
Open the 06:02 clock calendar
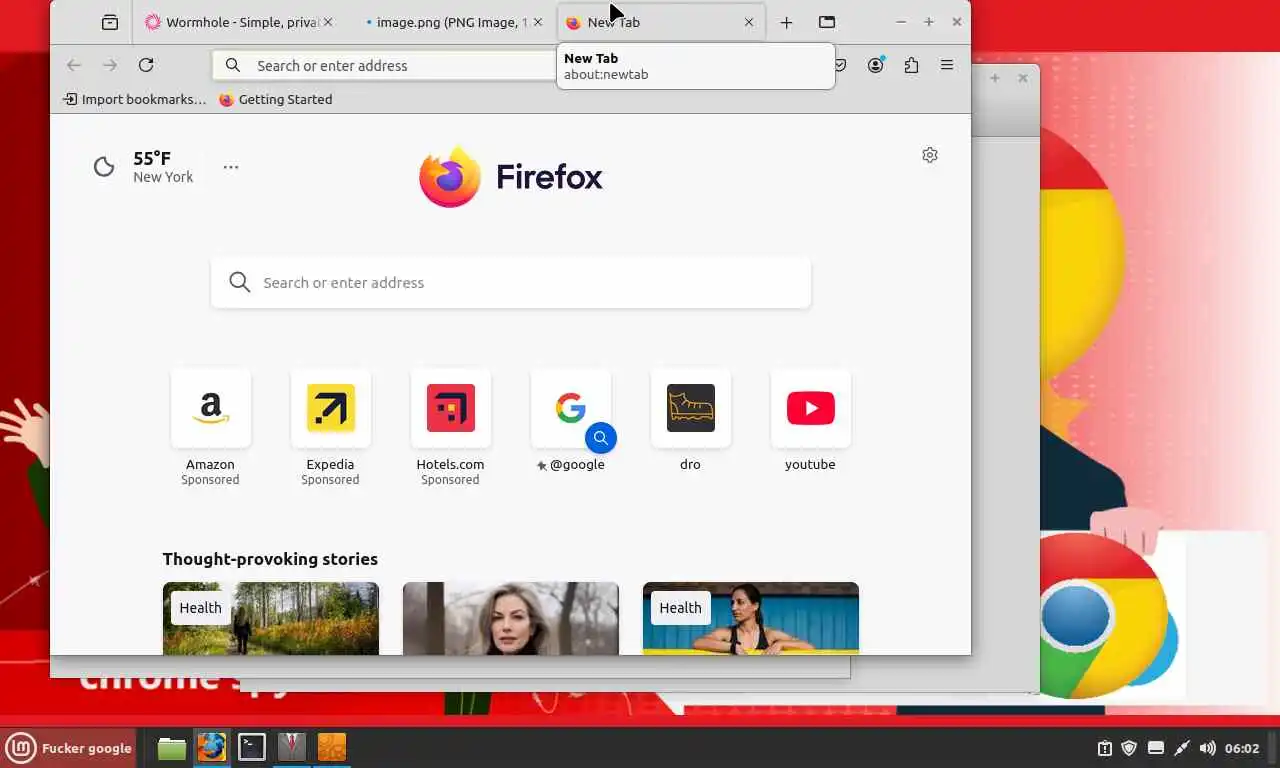[1243, 748]
